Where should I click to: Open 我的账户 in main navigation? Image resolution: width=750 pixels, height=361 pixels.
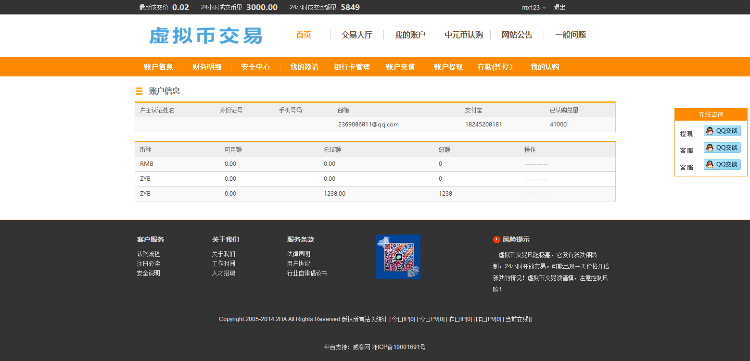point(410,35)
